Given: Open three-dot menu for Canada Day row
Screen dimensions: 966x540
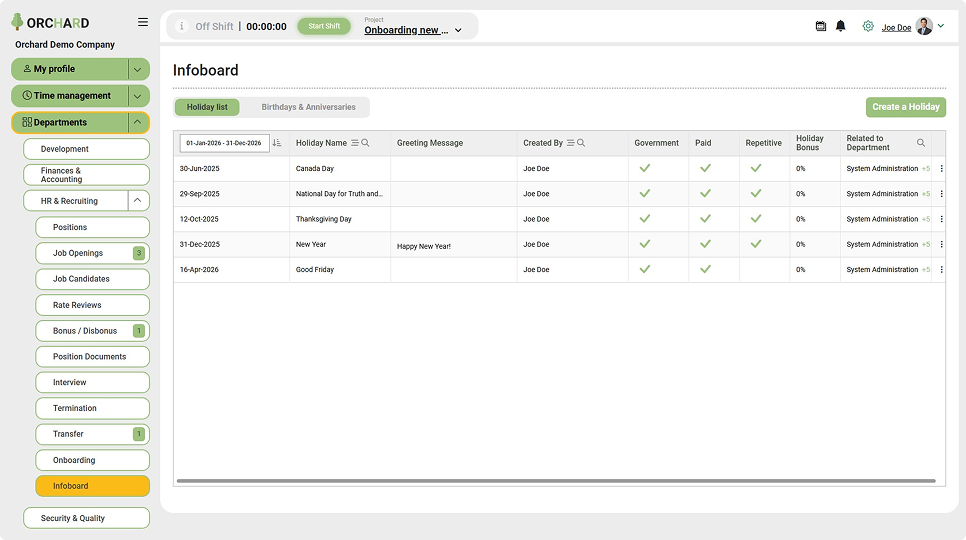Looking at the screenshot, I should point(941,168).
